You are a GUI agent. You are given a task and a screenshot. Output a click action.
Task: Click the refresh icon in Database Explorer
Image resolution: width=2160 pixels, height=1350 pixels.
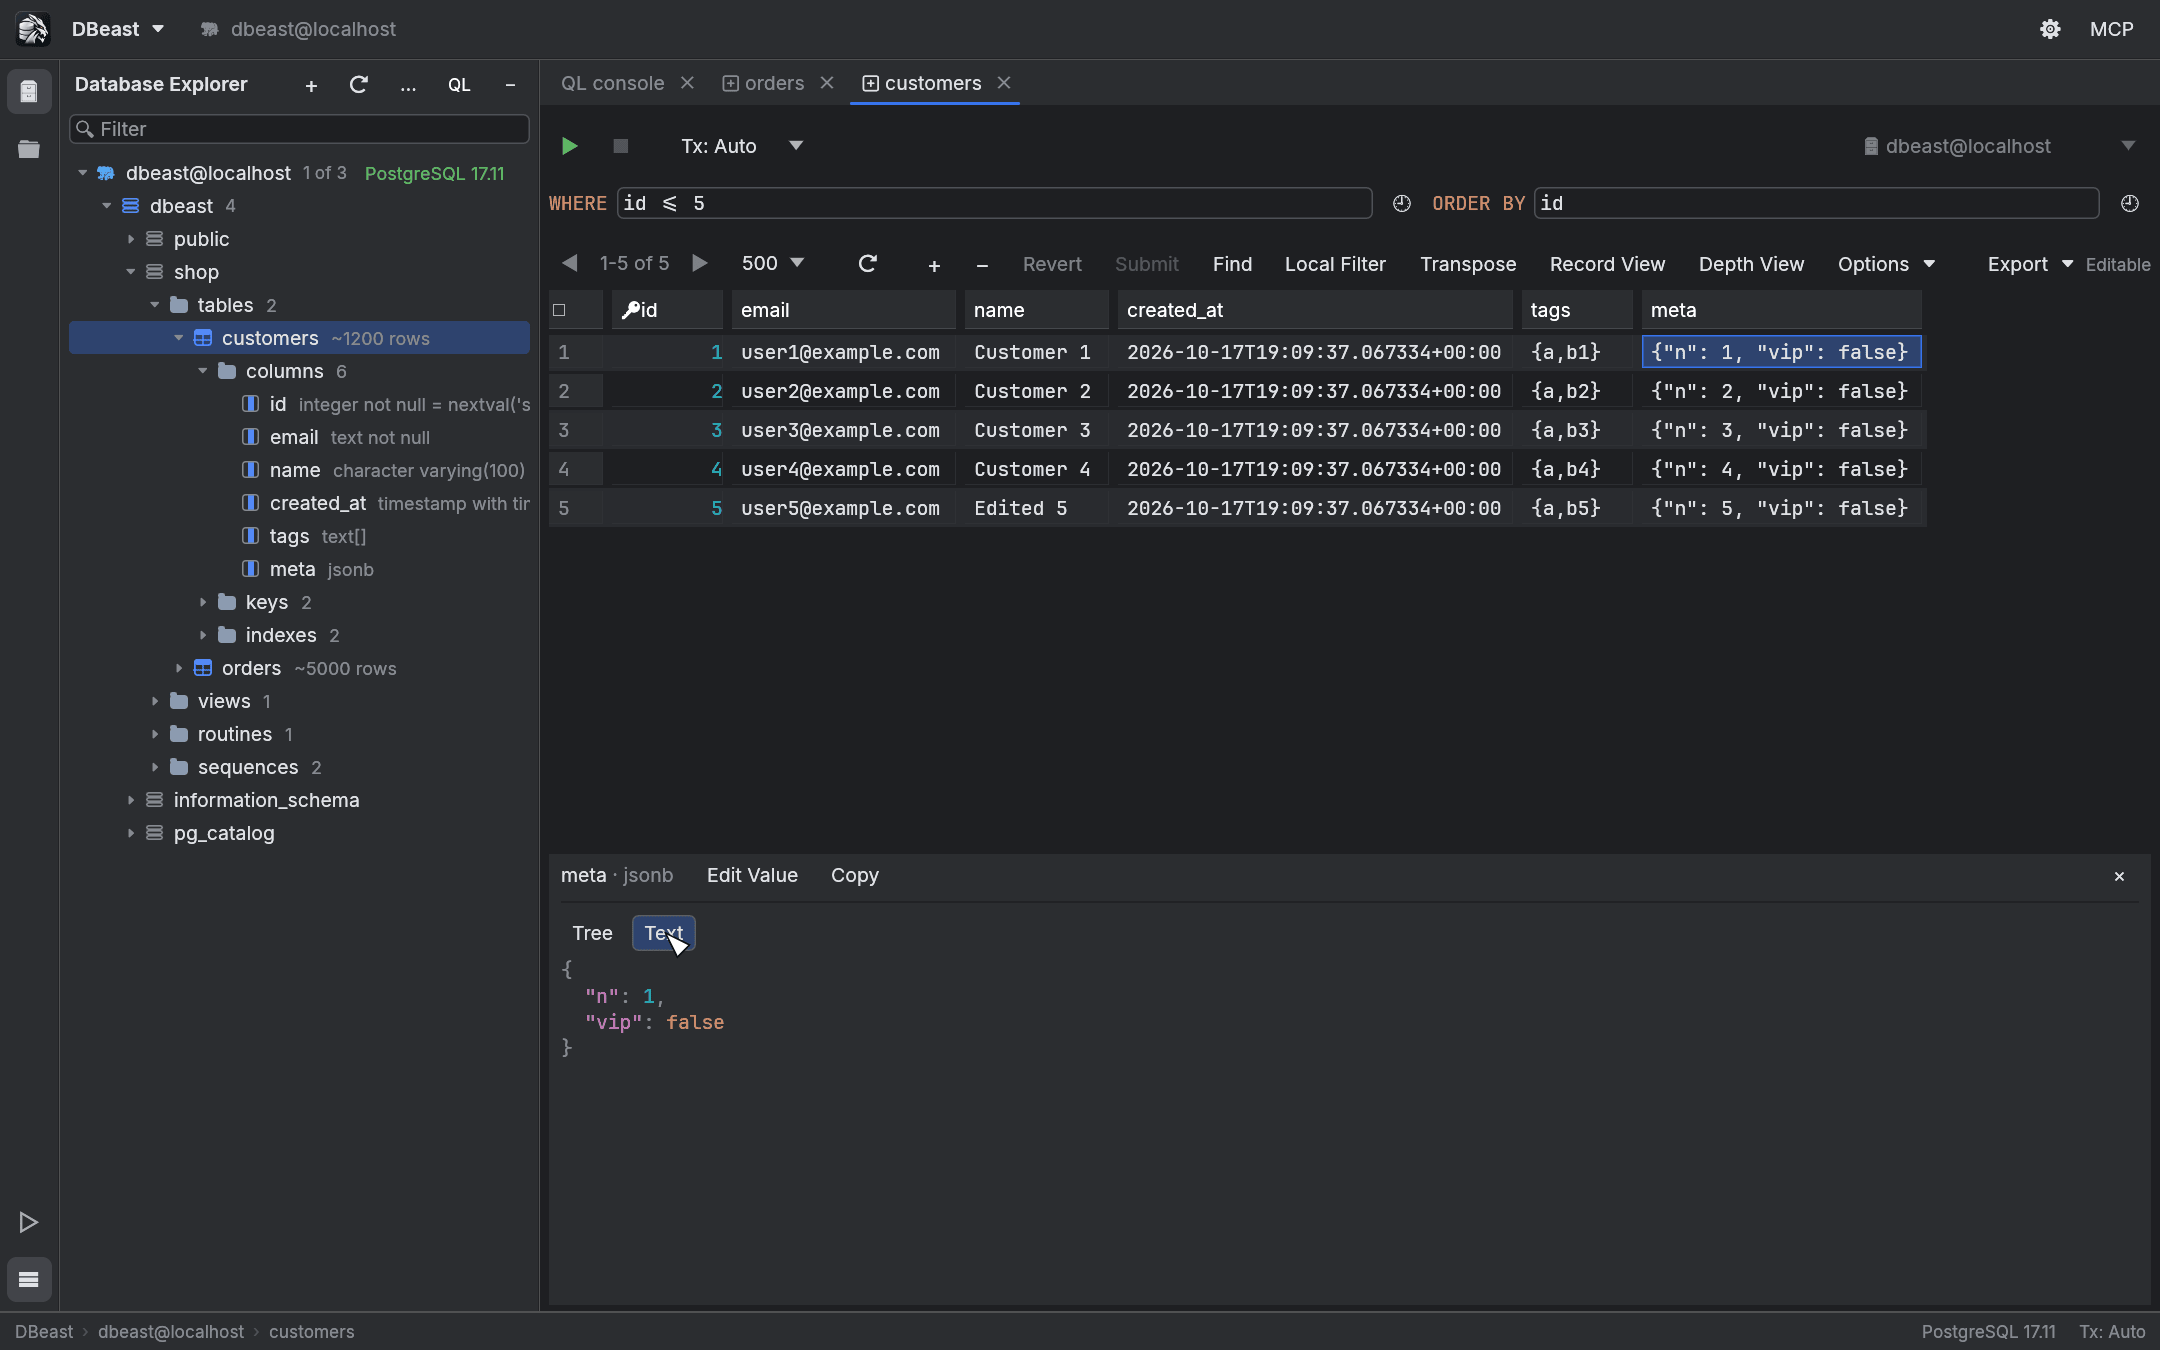click(358, 85)
